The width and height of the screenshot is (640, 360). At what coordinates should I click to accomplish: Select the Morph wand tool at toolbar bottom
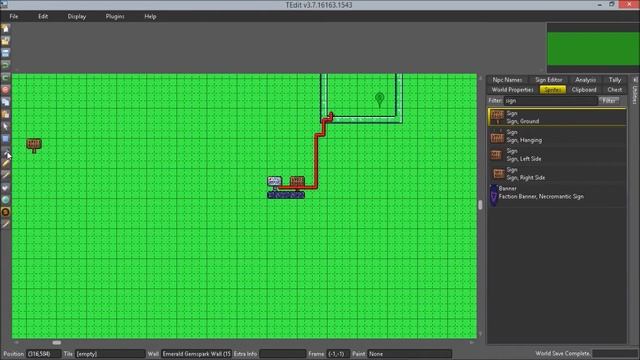(6, 224)
